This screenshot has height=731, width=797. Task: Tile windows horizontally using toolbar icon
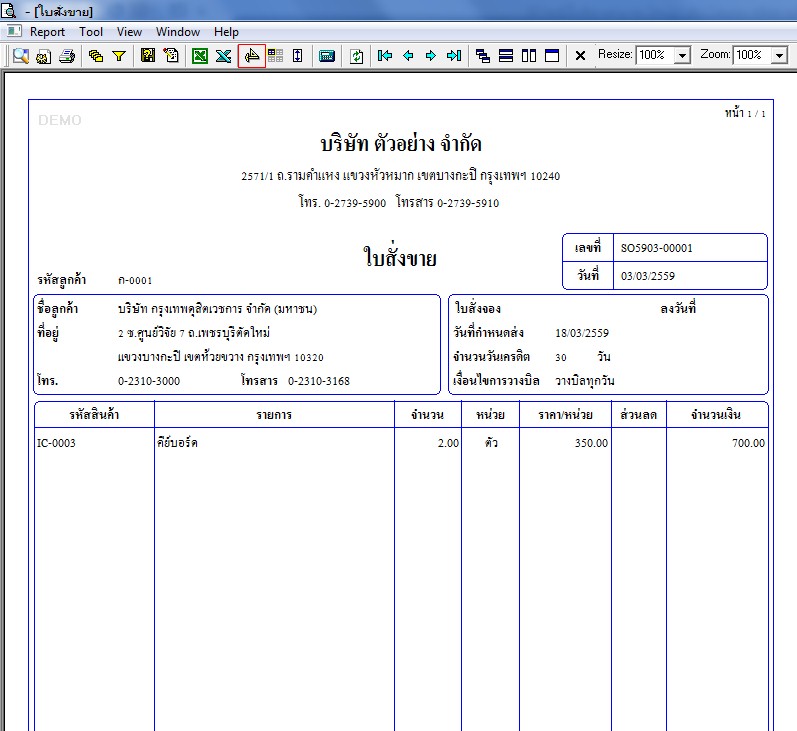tap(506, 56)
